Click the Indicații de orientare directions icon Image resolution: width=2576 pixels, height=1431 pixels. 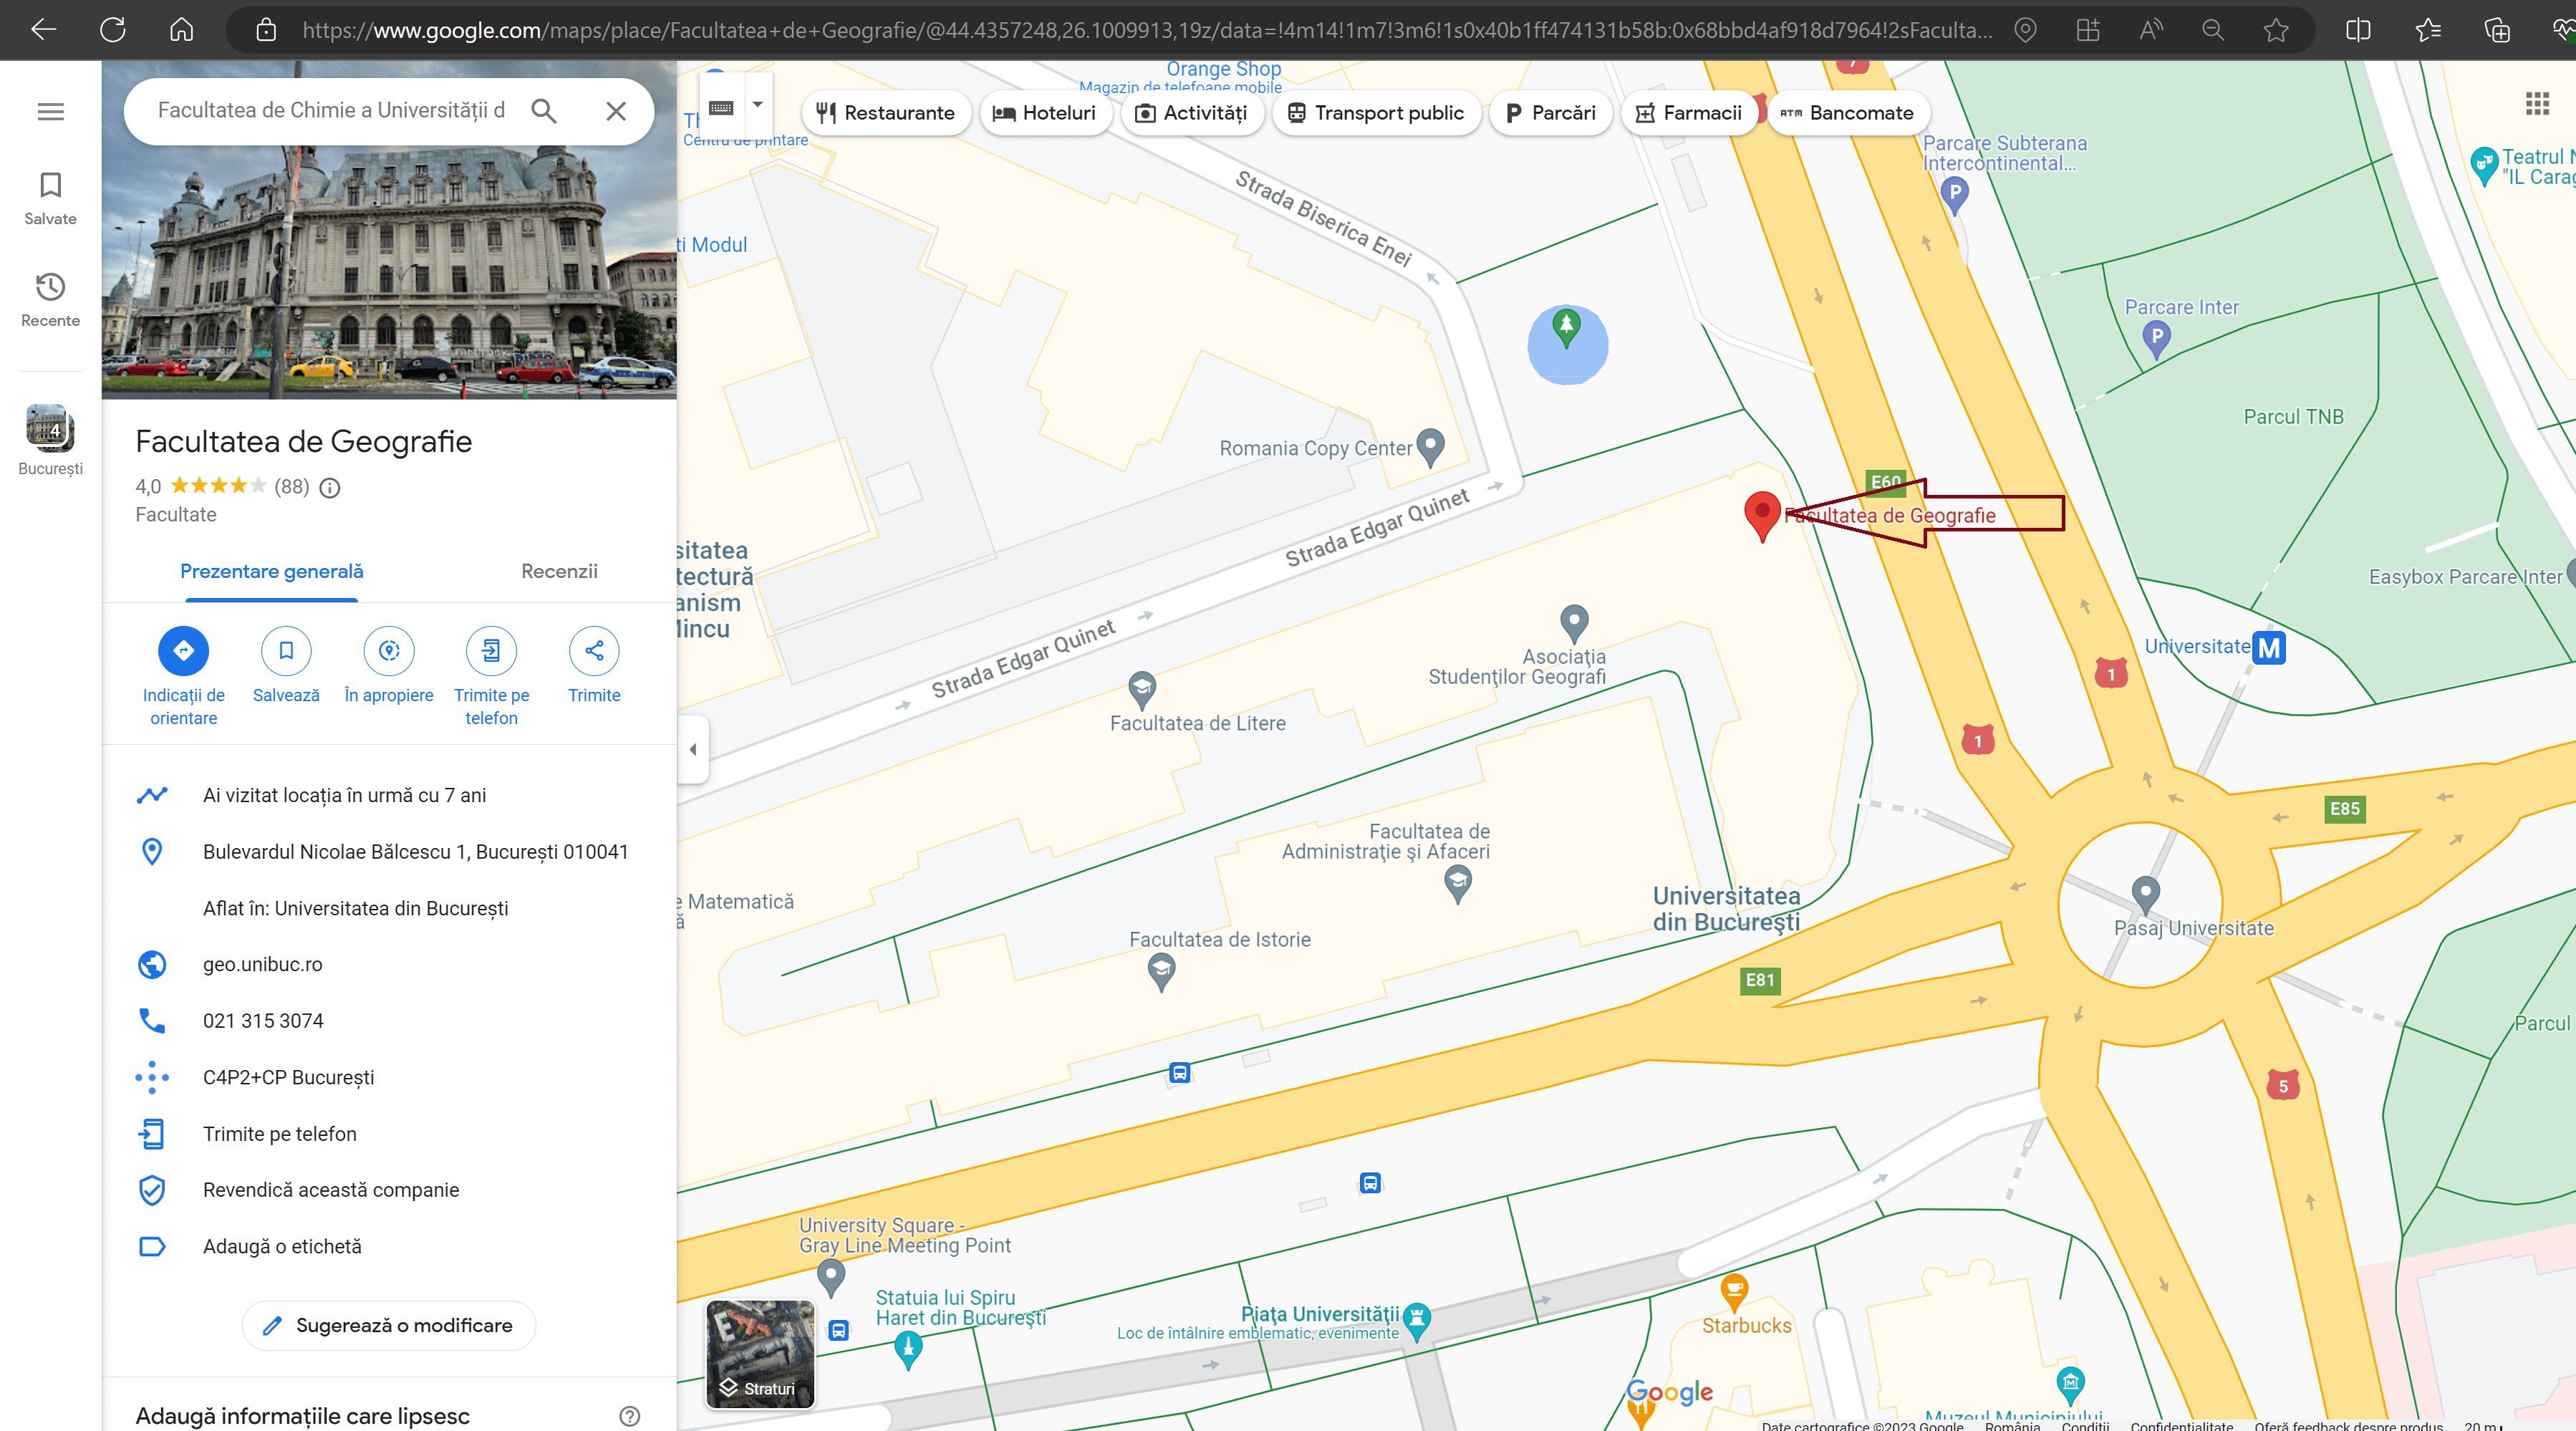[183, 651]
